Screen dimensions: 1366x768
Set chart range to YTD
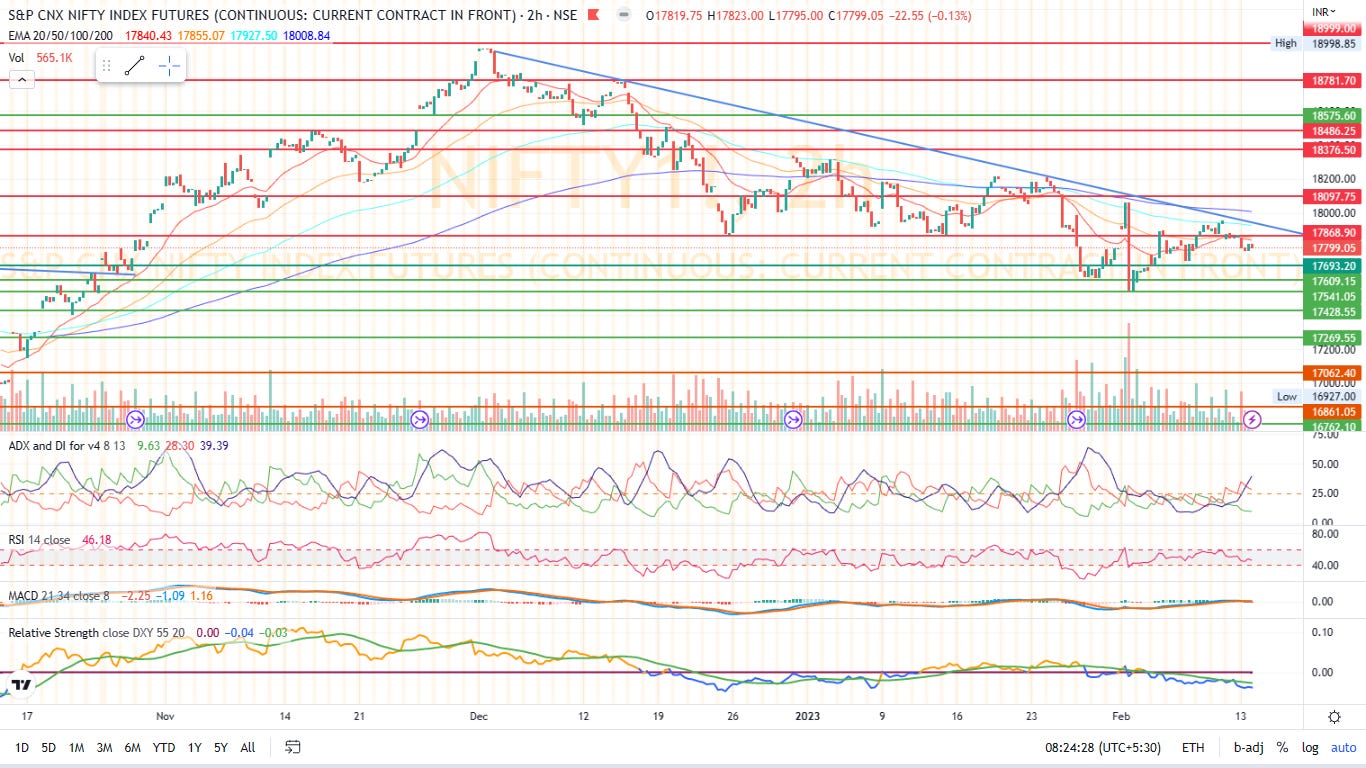click(x=164, y=747)
